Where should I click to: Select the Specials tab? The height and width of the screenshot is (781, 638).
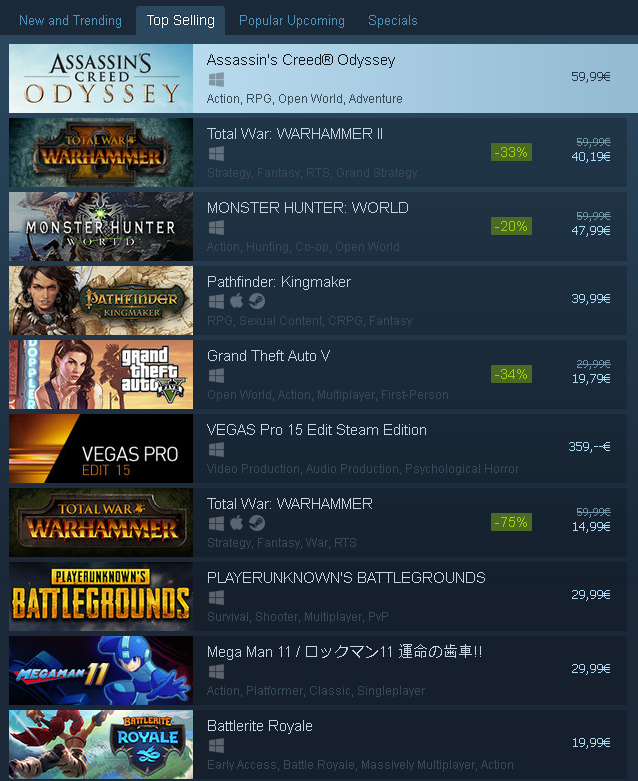(x=392, y=20)
